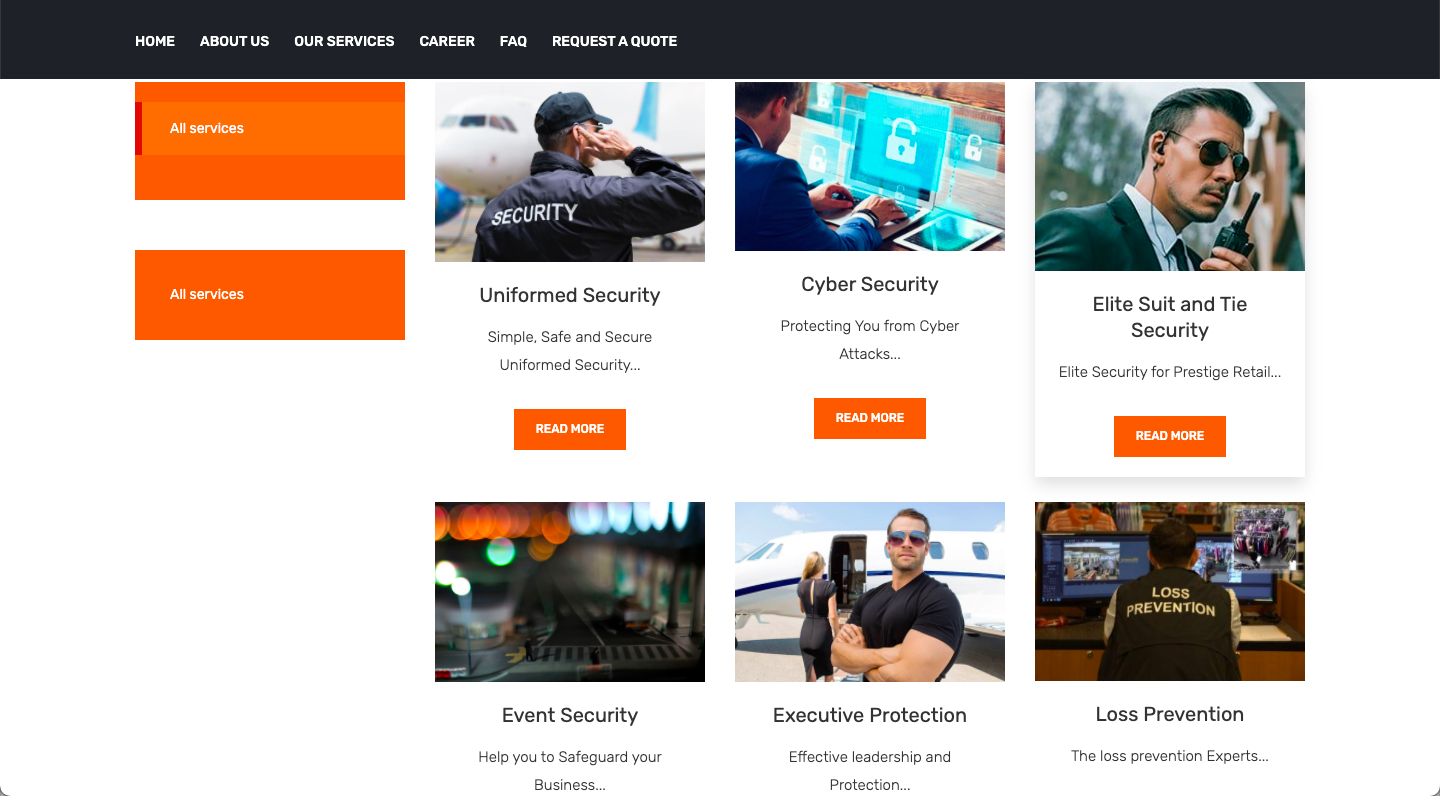
Task: Open OUR SERVICES in navigation
Action: pyautogui.click(x=344, y=41)
